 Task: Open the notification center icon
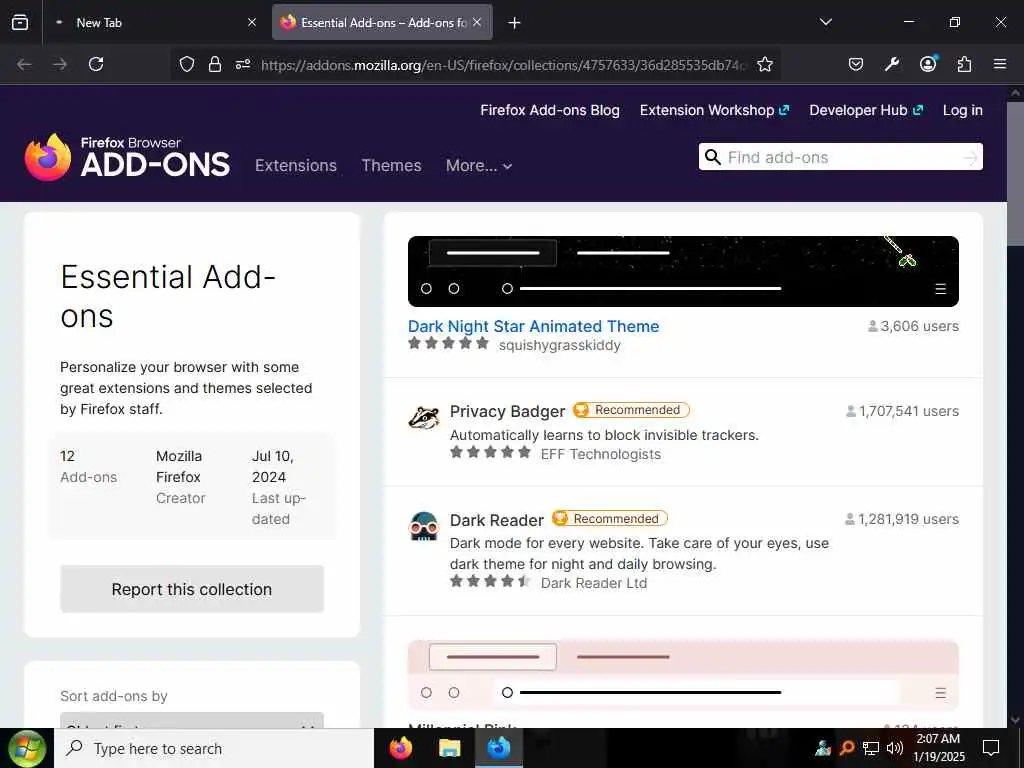991,748
